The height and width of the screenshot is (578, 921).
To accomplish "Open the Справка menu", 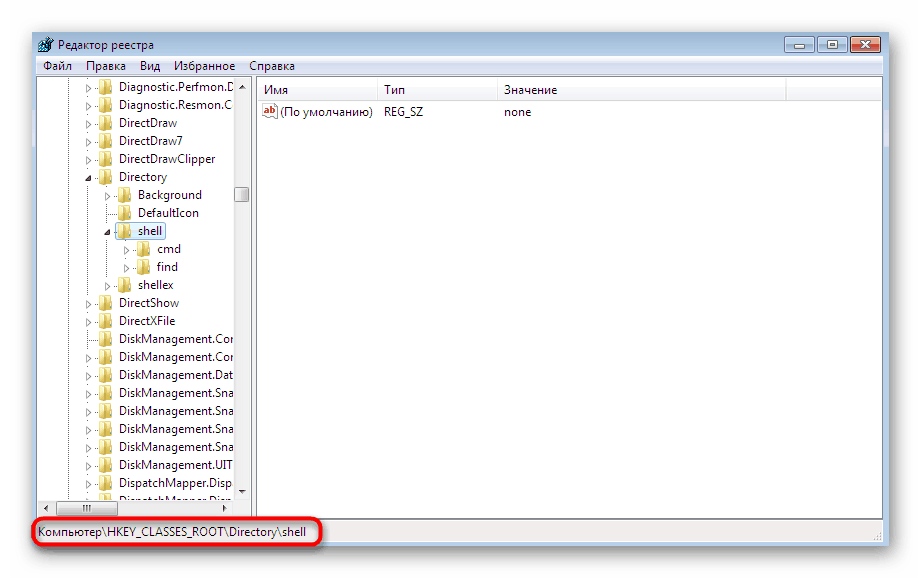I will click(x=272, y=66).
